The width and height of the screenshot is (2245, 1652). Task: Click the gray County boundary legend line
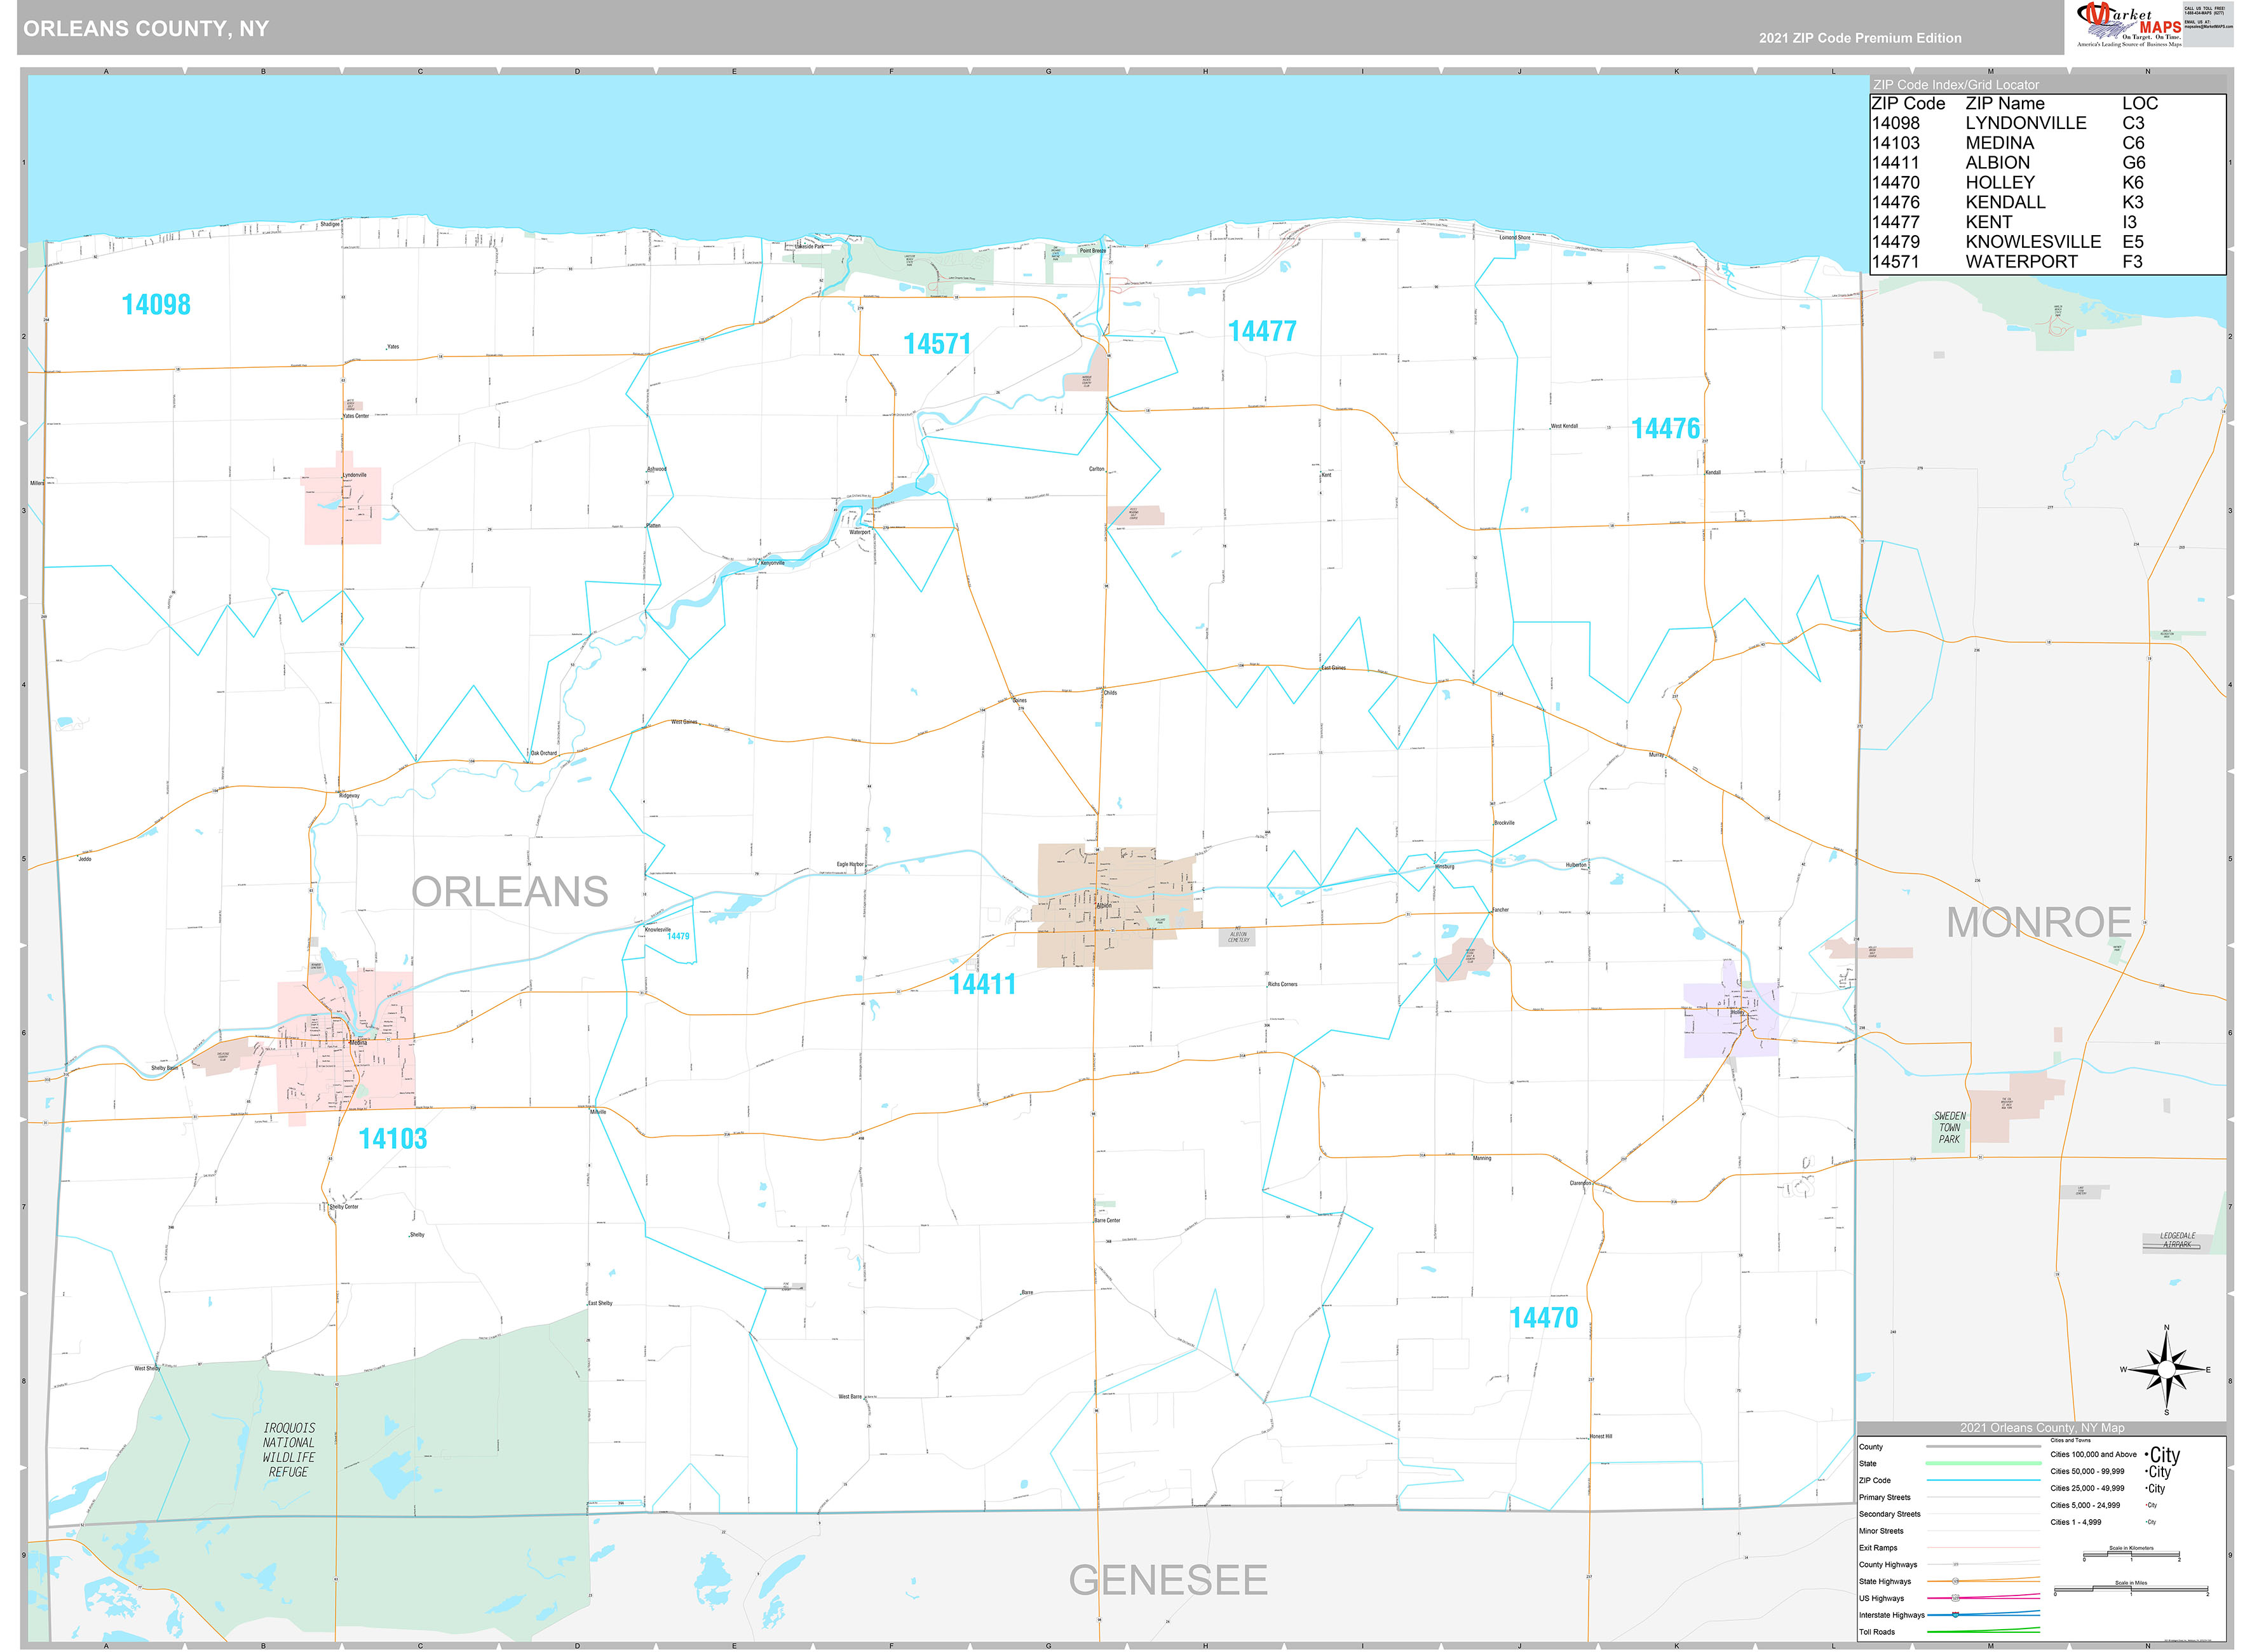pyautogui.click(x=1983, y=1447)
